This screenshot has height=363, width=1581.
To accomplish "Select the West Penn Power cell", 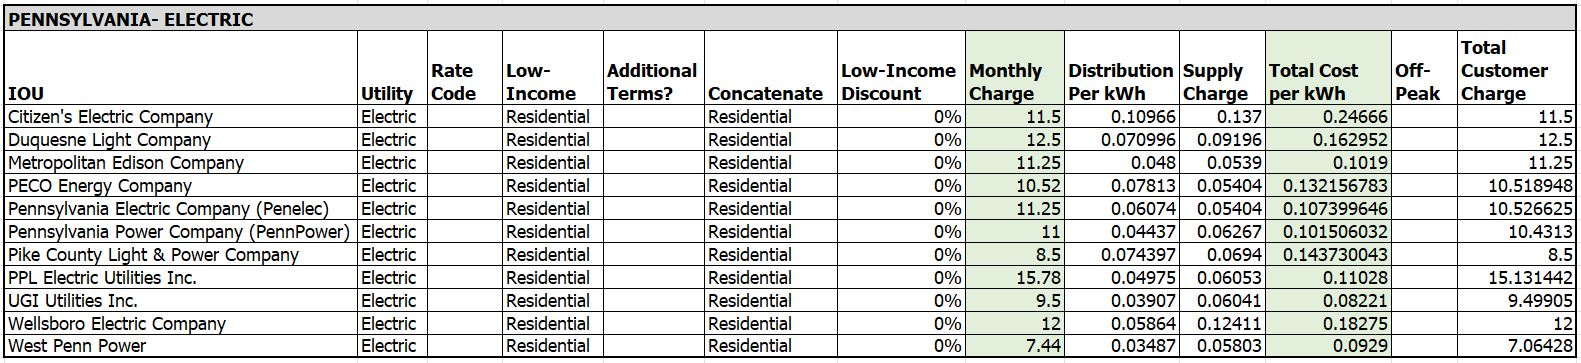I will [180, 346].
